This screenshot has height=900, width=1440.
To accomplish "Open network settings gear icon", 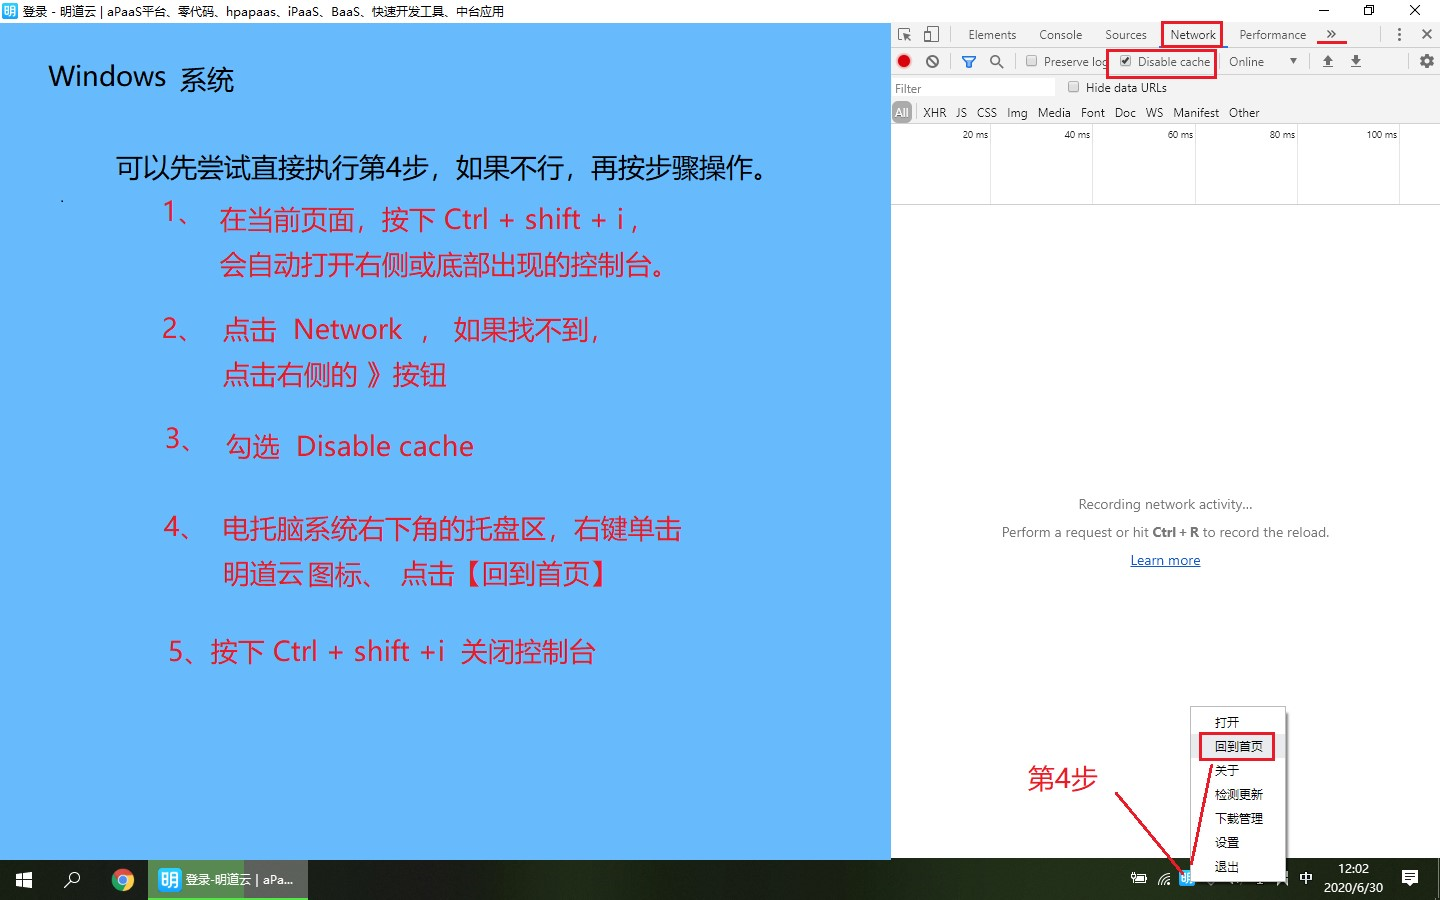I will coord(1427,61).
